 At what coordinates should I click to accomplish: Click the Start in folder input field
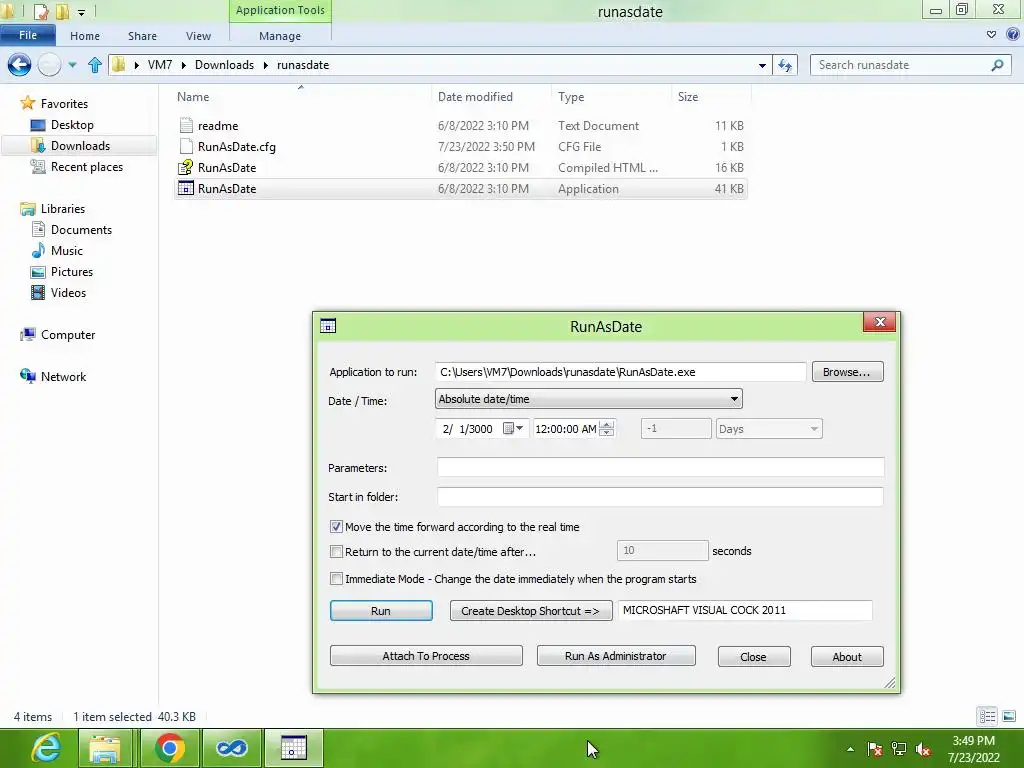(x=660, y=496)
